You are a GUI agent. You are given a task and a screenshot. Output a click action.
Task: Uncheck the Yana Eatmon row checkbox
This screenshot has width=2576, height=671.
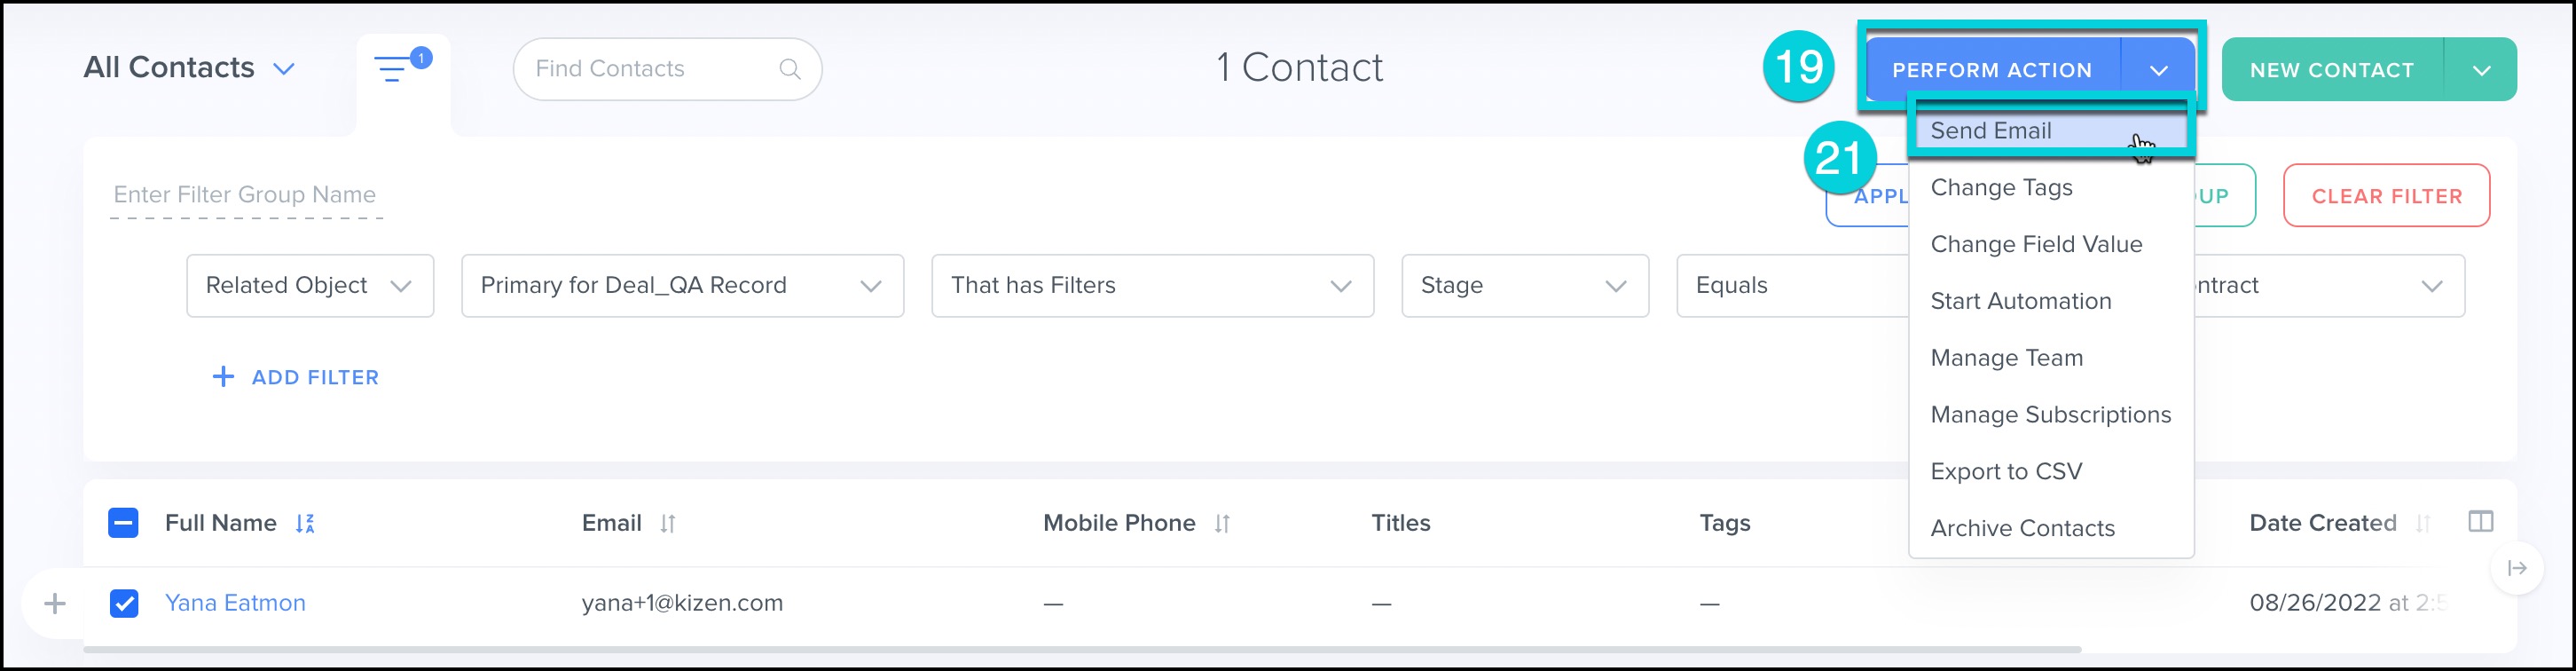click(x=124, y=603)
